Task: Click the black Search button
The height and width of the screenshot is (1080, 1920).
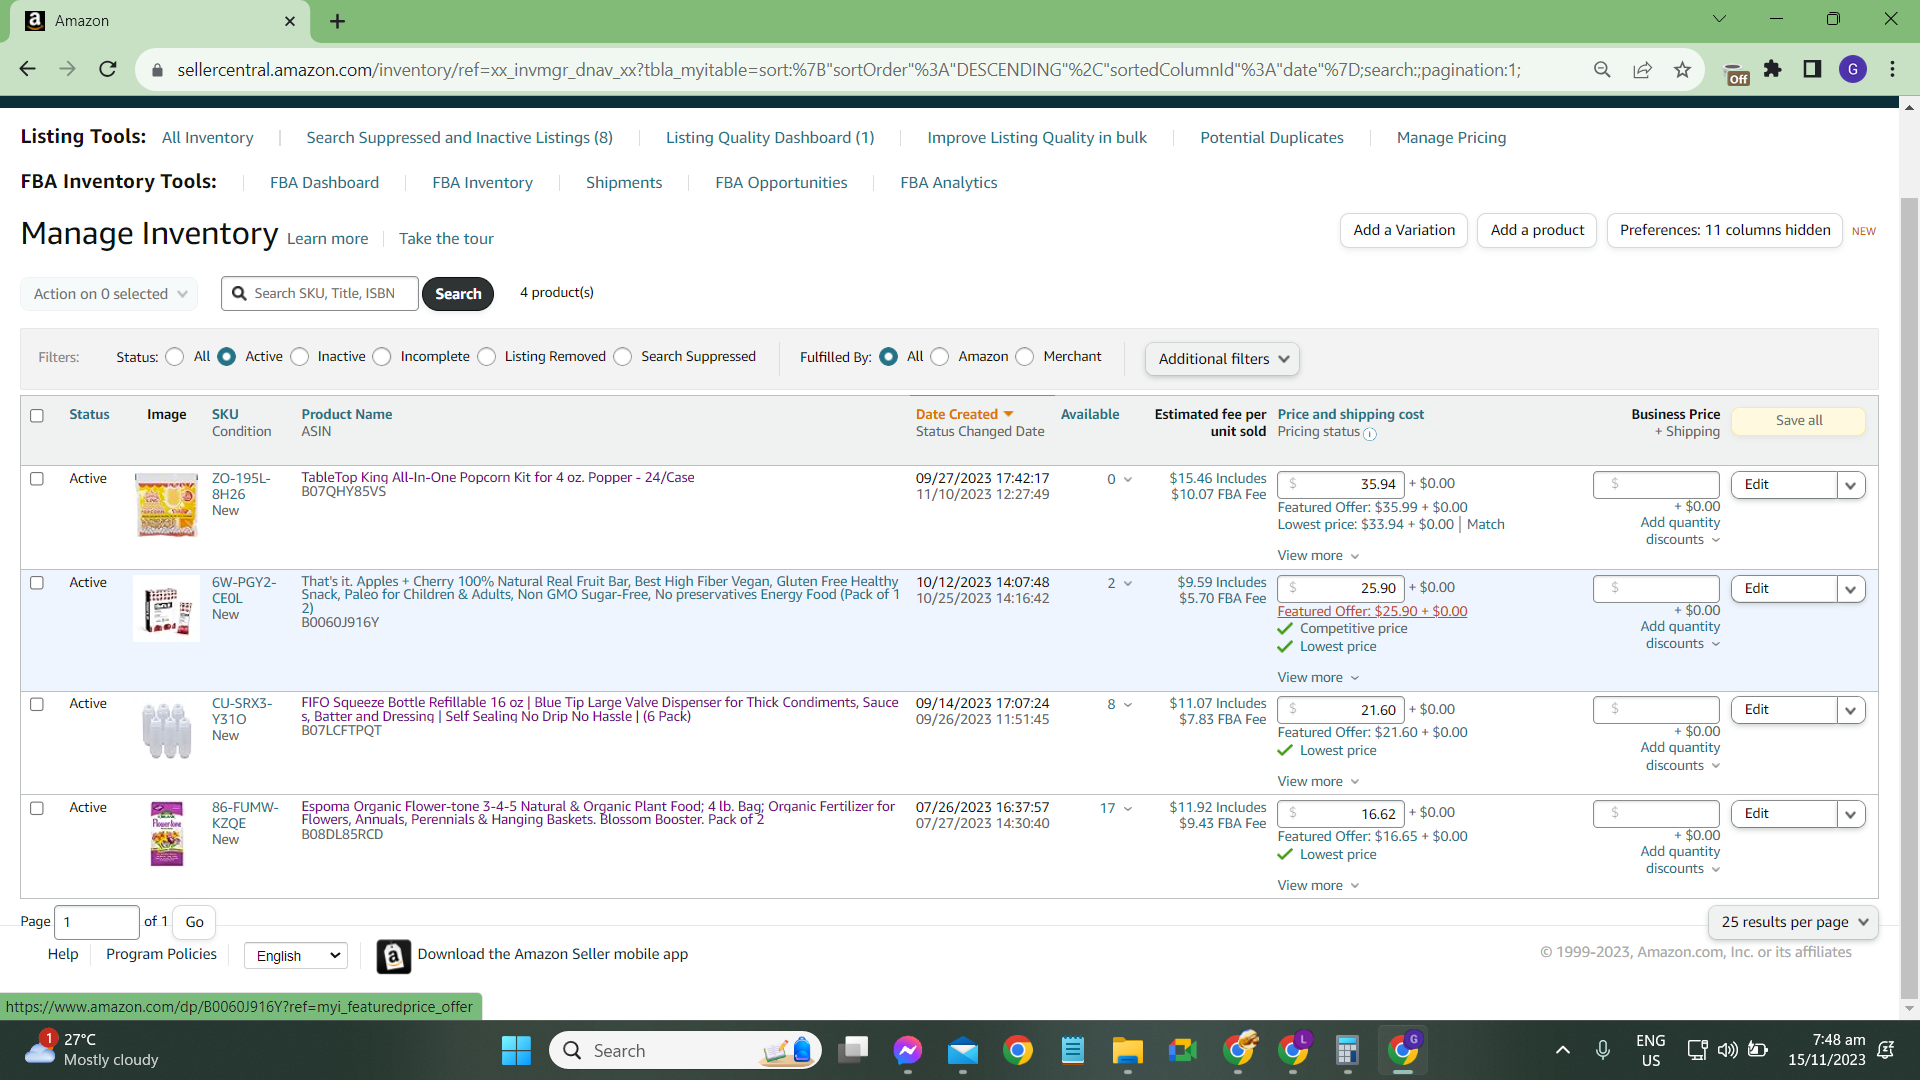Action: click(458, 294)
